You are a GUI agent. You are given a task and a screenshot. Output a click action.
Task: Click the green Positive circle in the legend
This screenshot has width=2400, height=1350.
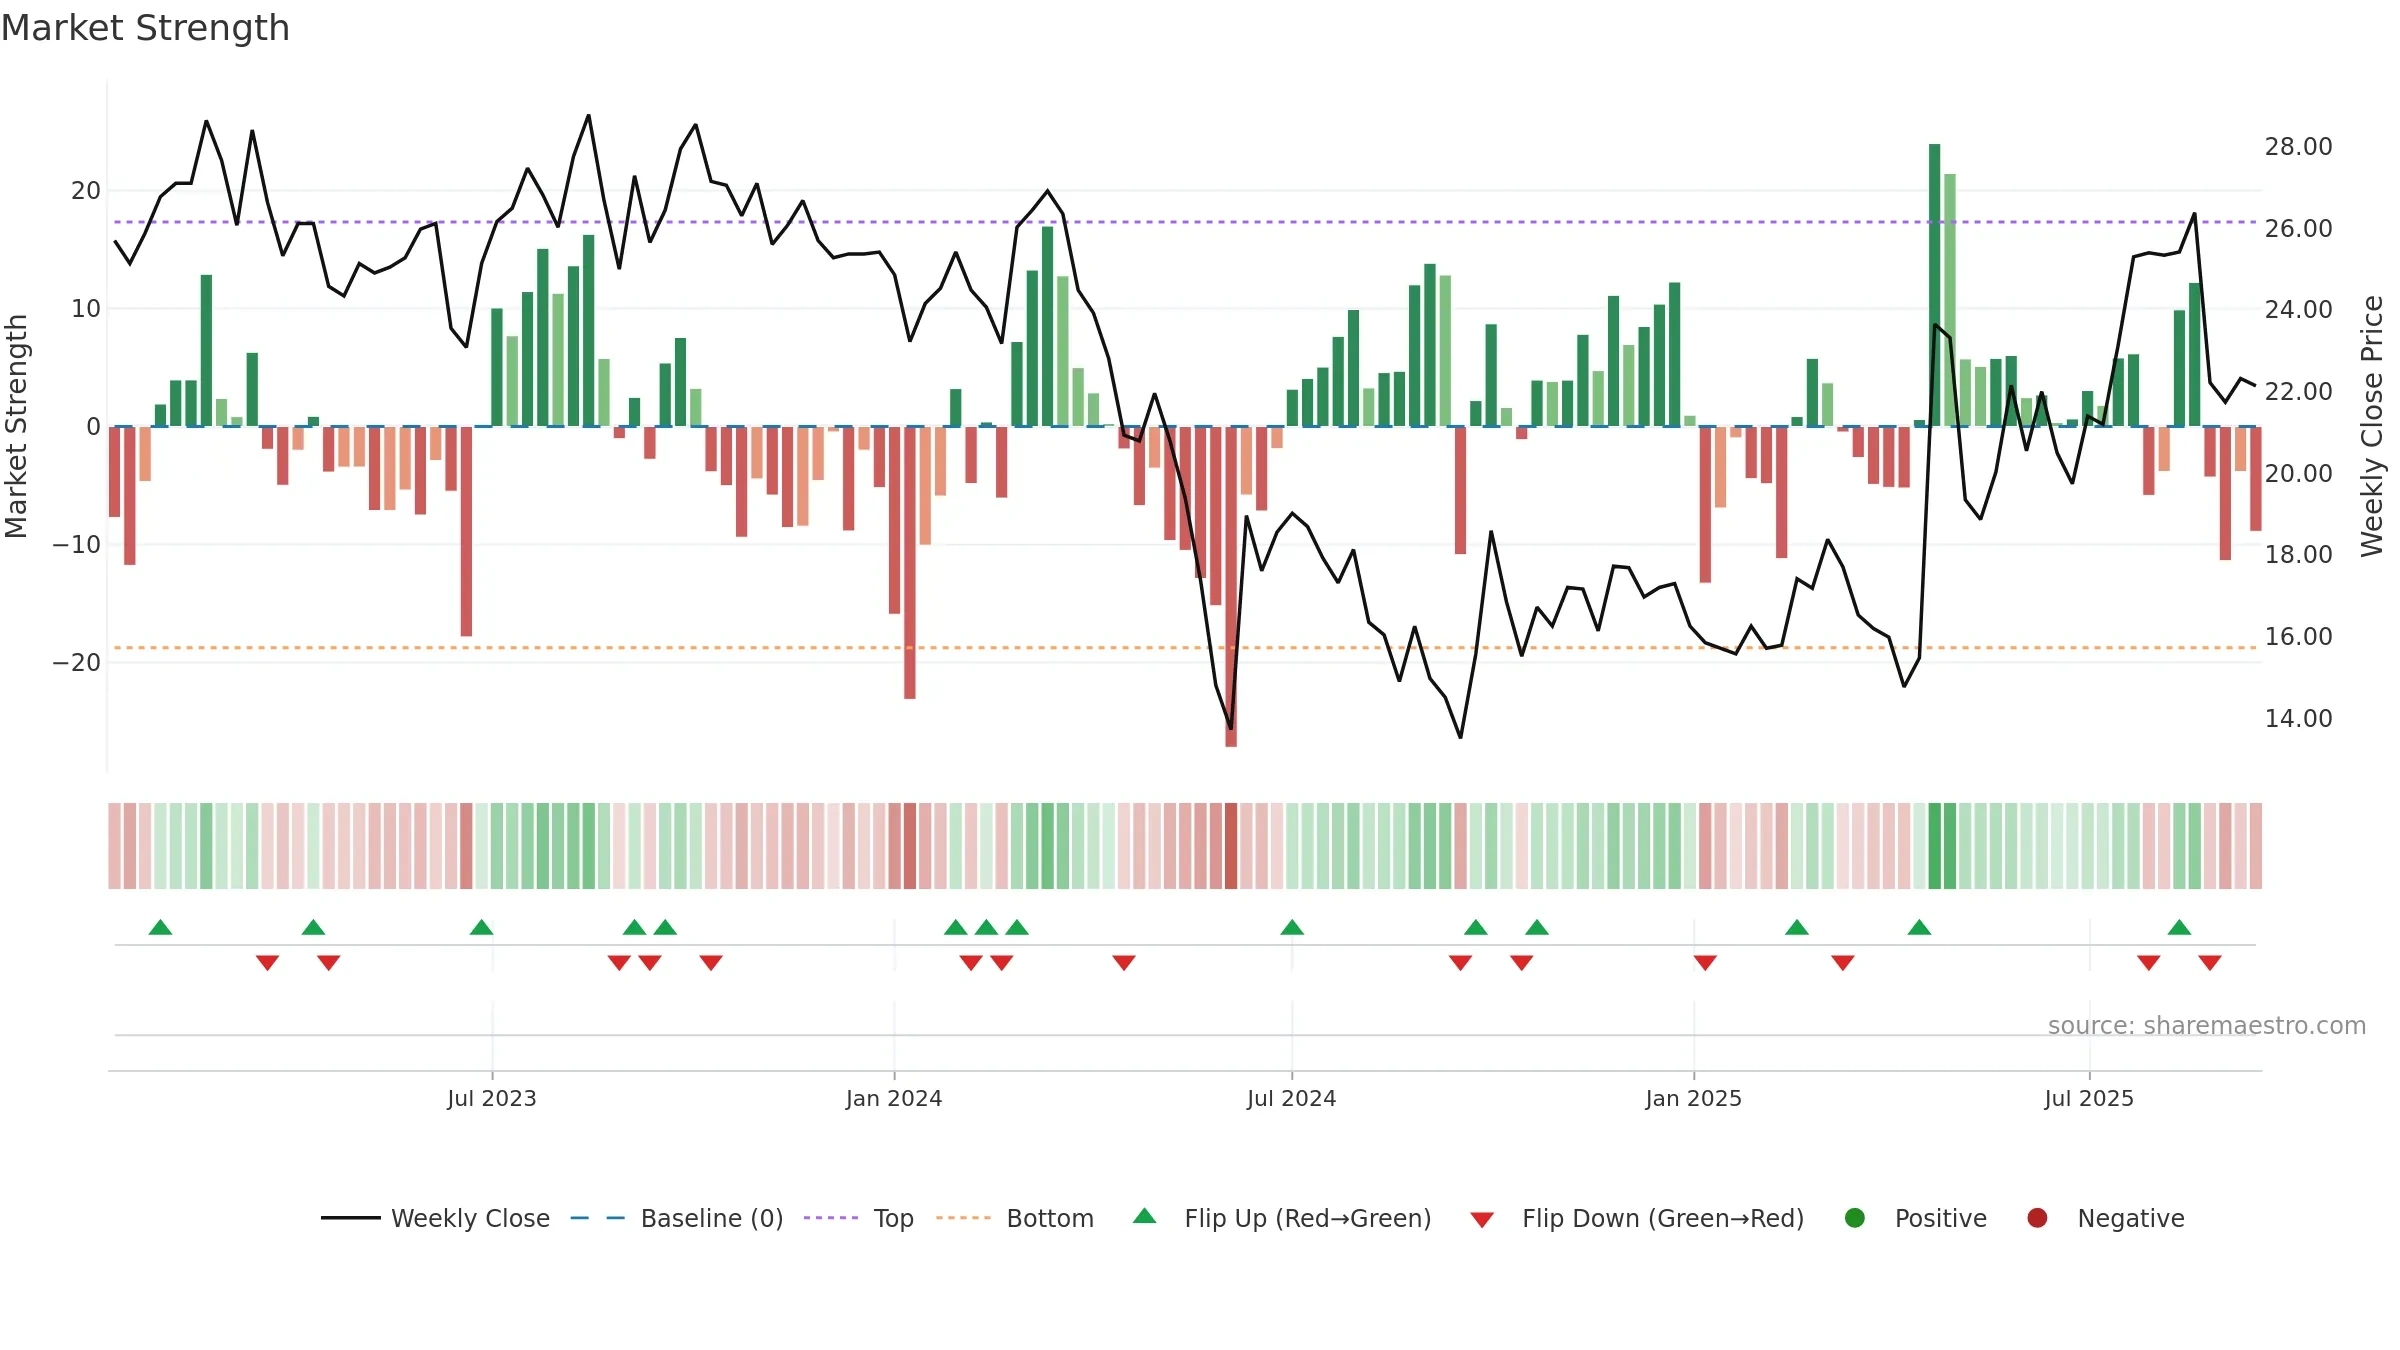pos(1855,1218)
